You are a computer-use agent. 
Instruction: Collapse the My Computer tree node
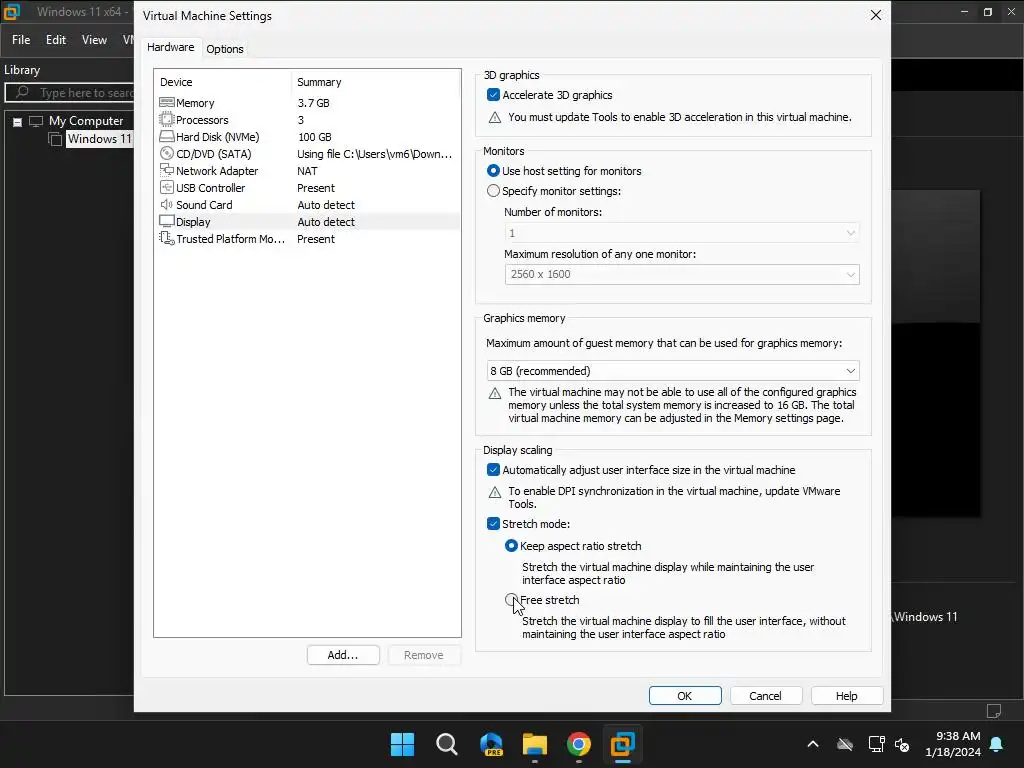(x=18, y=121)
